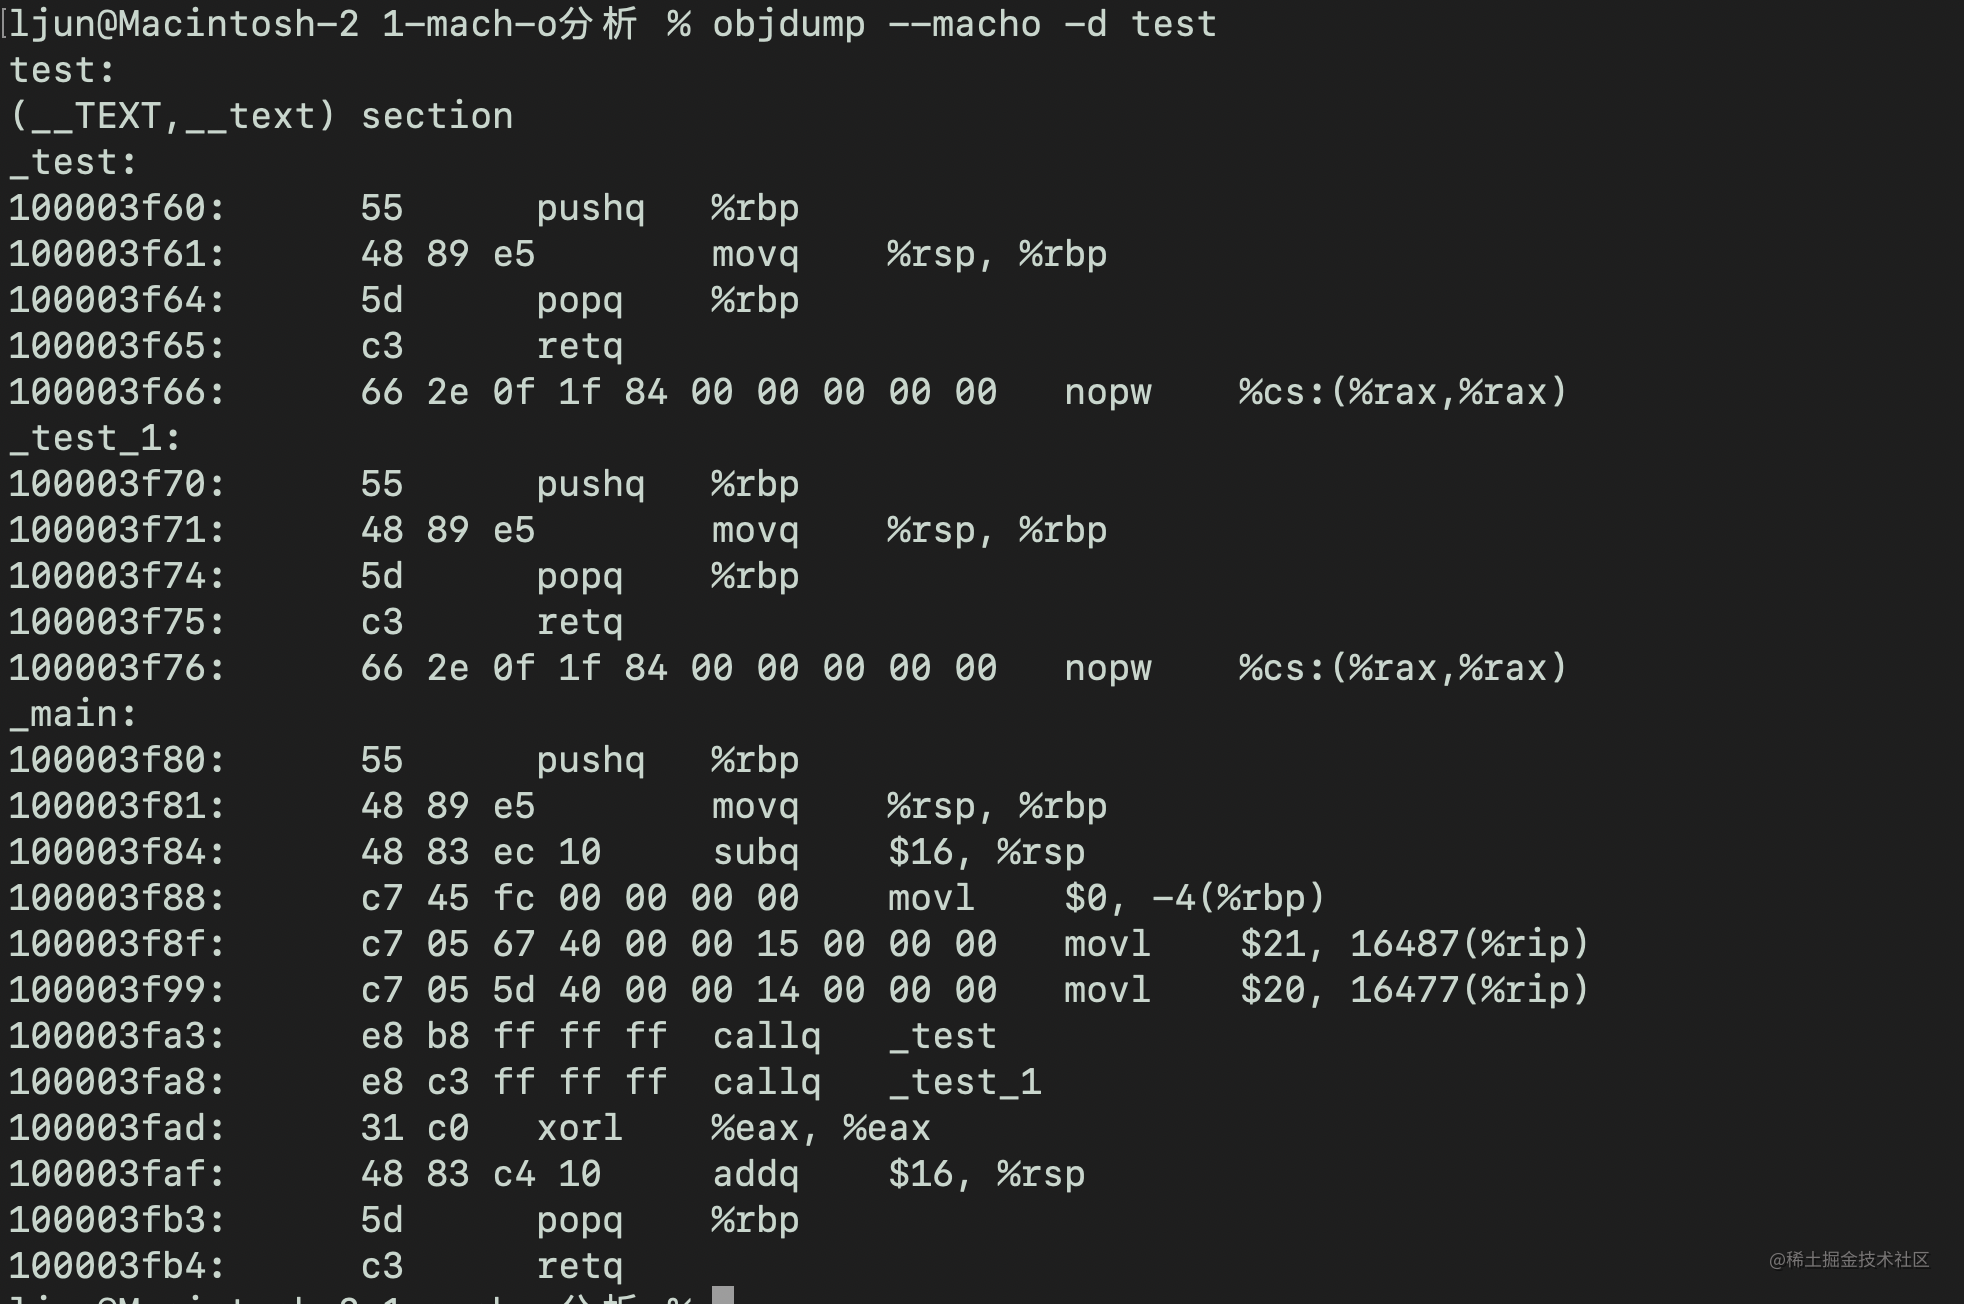1964x1304 pixels.
Task: Click the _main: function label
Action: [73, 714]
